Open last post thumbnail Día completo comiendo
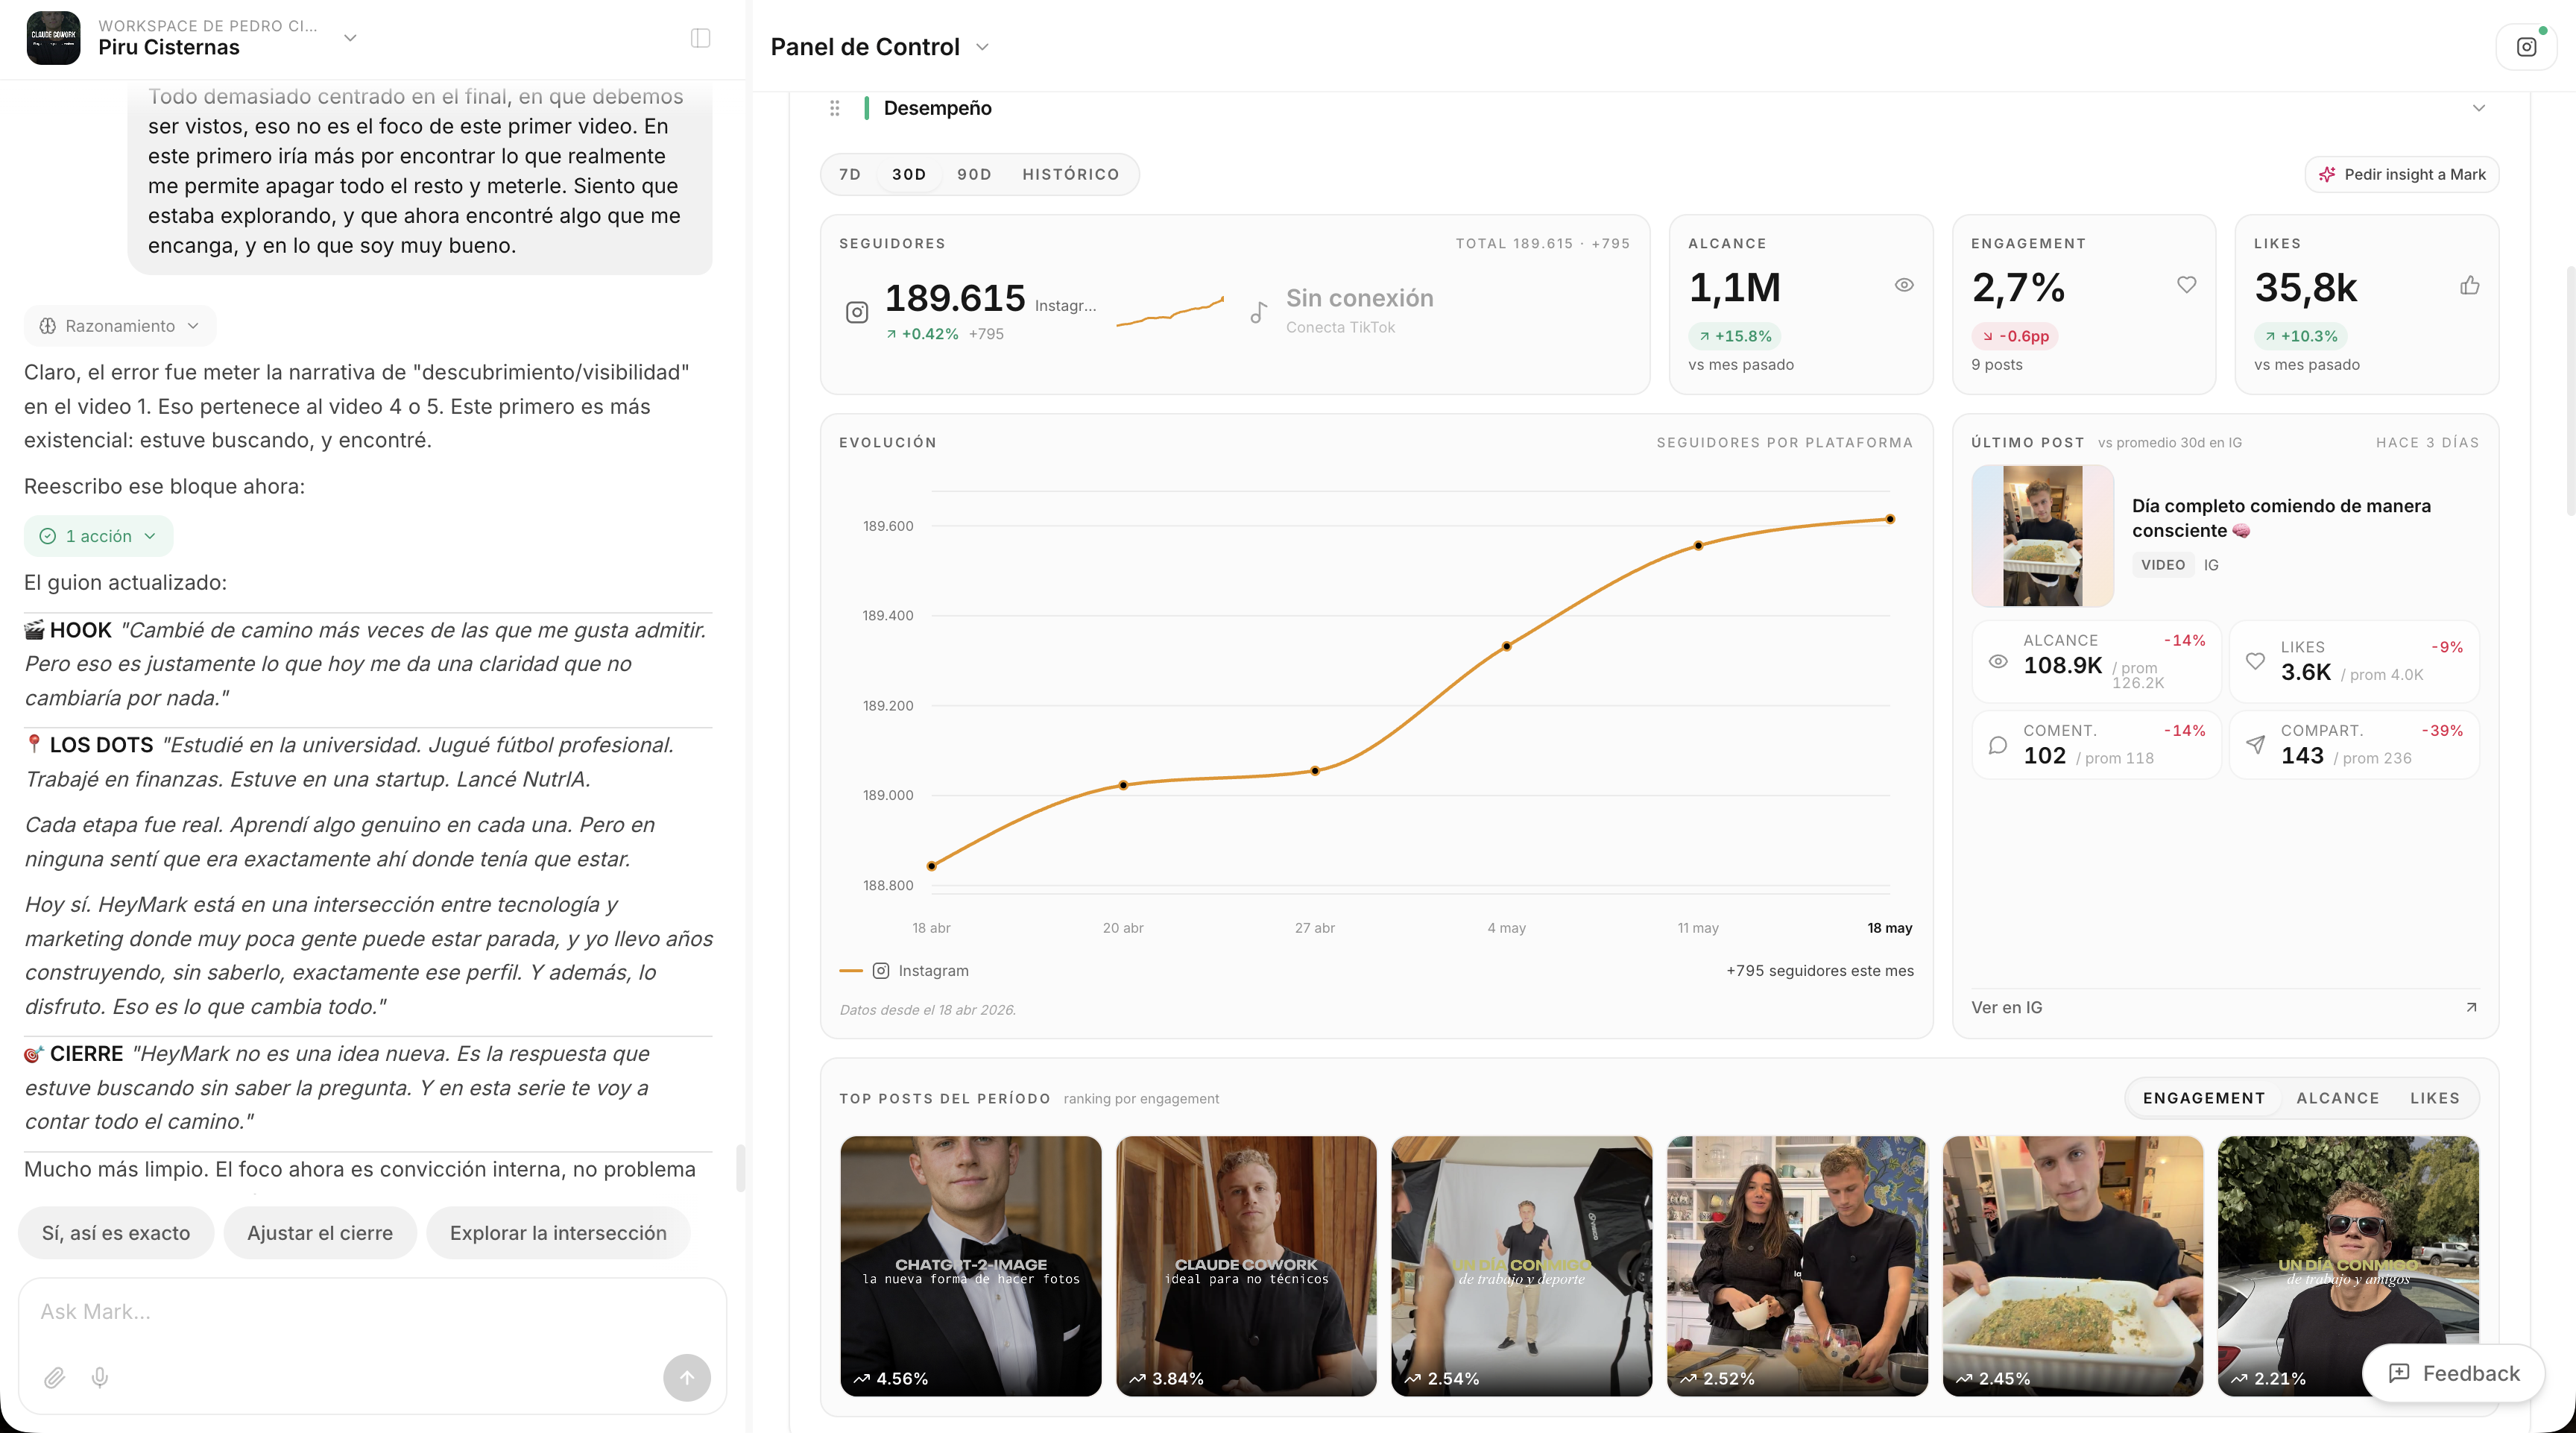This screenshot has width=2576, height=1433. [2042, 536]
